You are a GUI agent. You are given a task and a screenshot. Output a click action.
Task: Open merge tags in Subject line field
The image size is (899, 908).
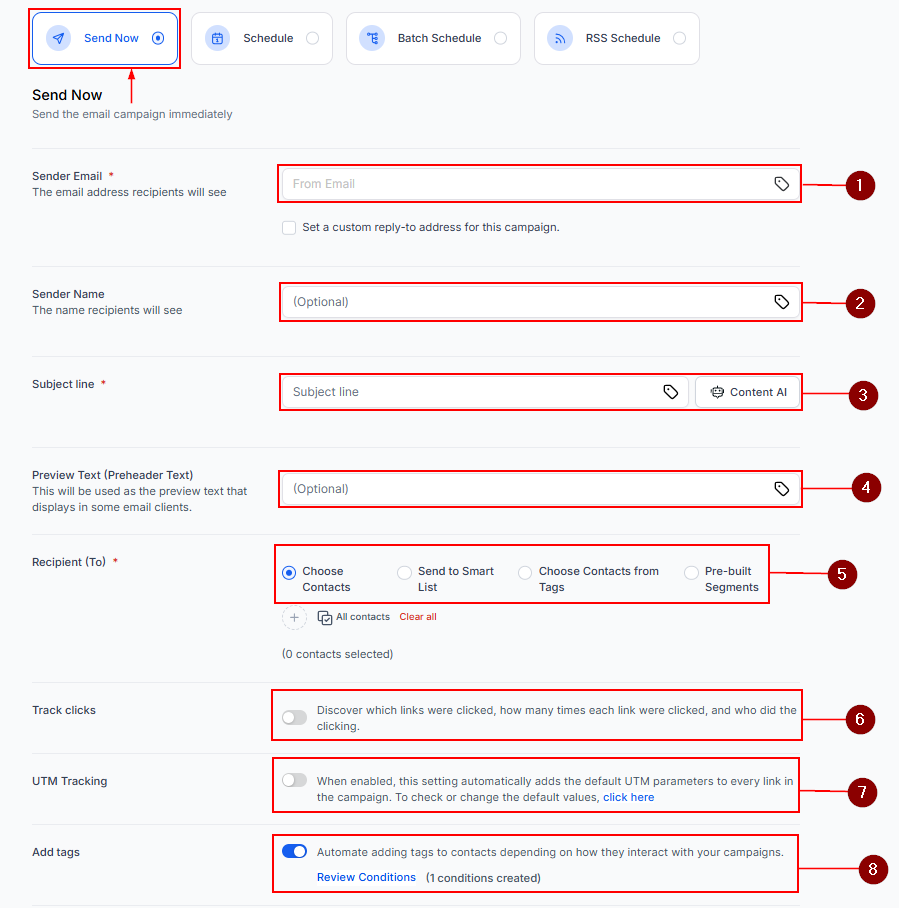[670, 392]
